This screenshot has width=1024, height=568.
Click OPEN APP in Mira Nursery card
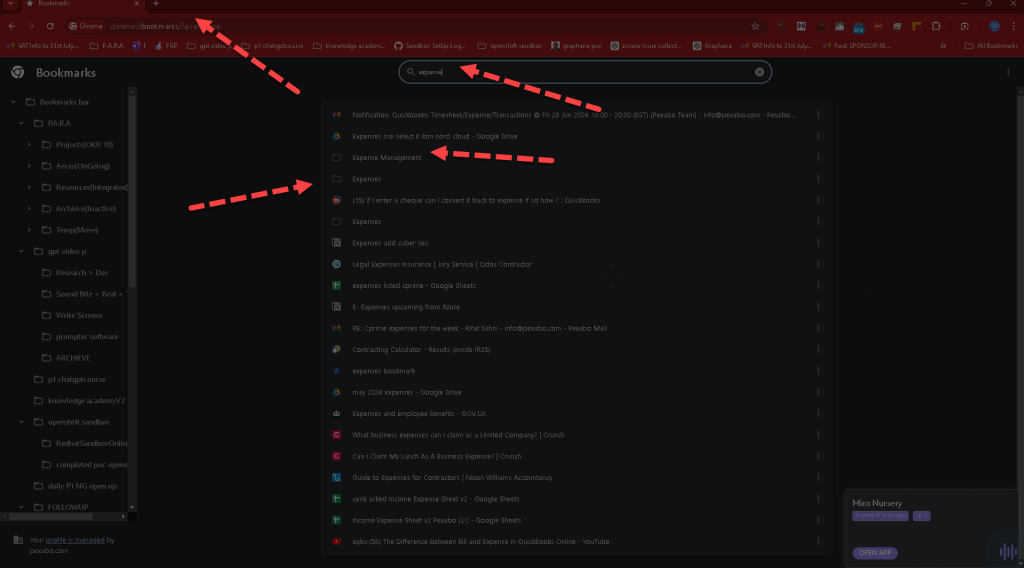tap(874, 553)
